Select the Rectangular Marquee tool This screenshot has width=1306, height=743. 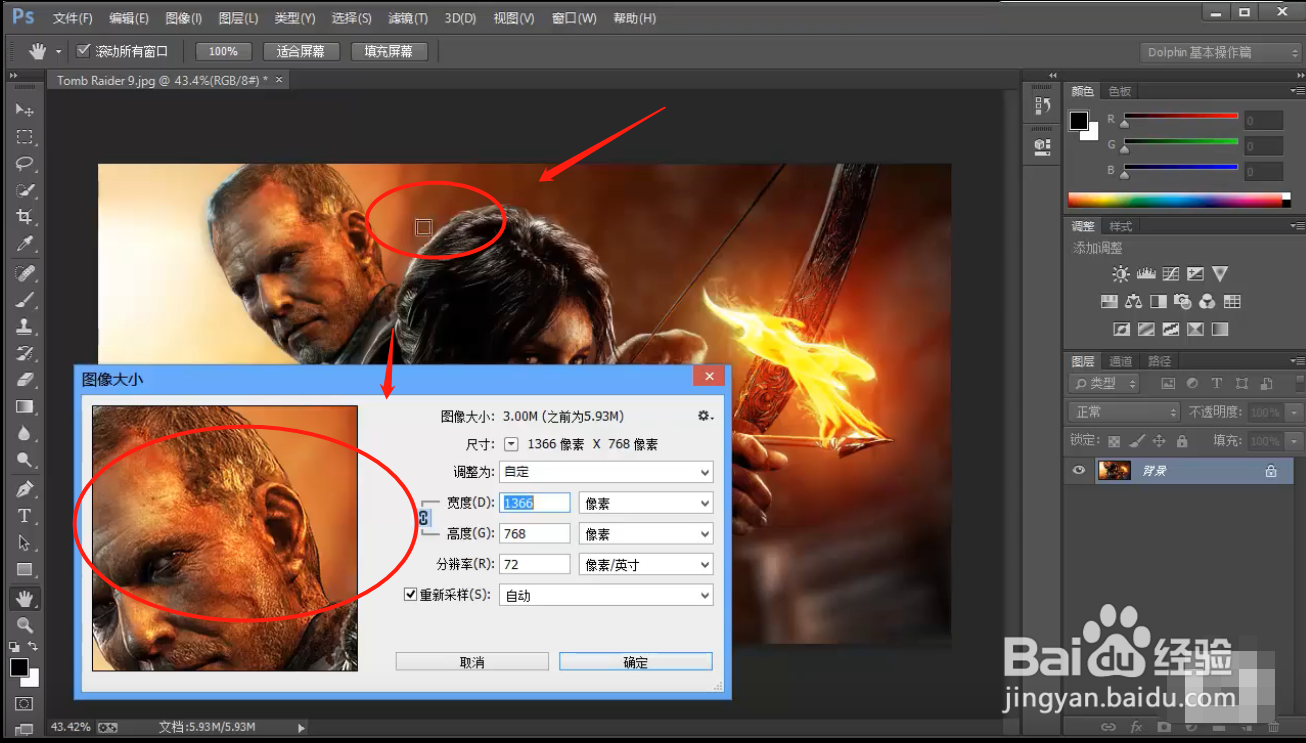click(25, 136)
